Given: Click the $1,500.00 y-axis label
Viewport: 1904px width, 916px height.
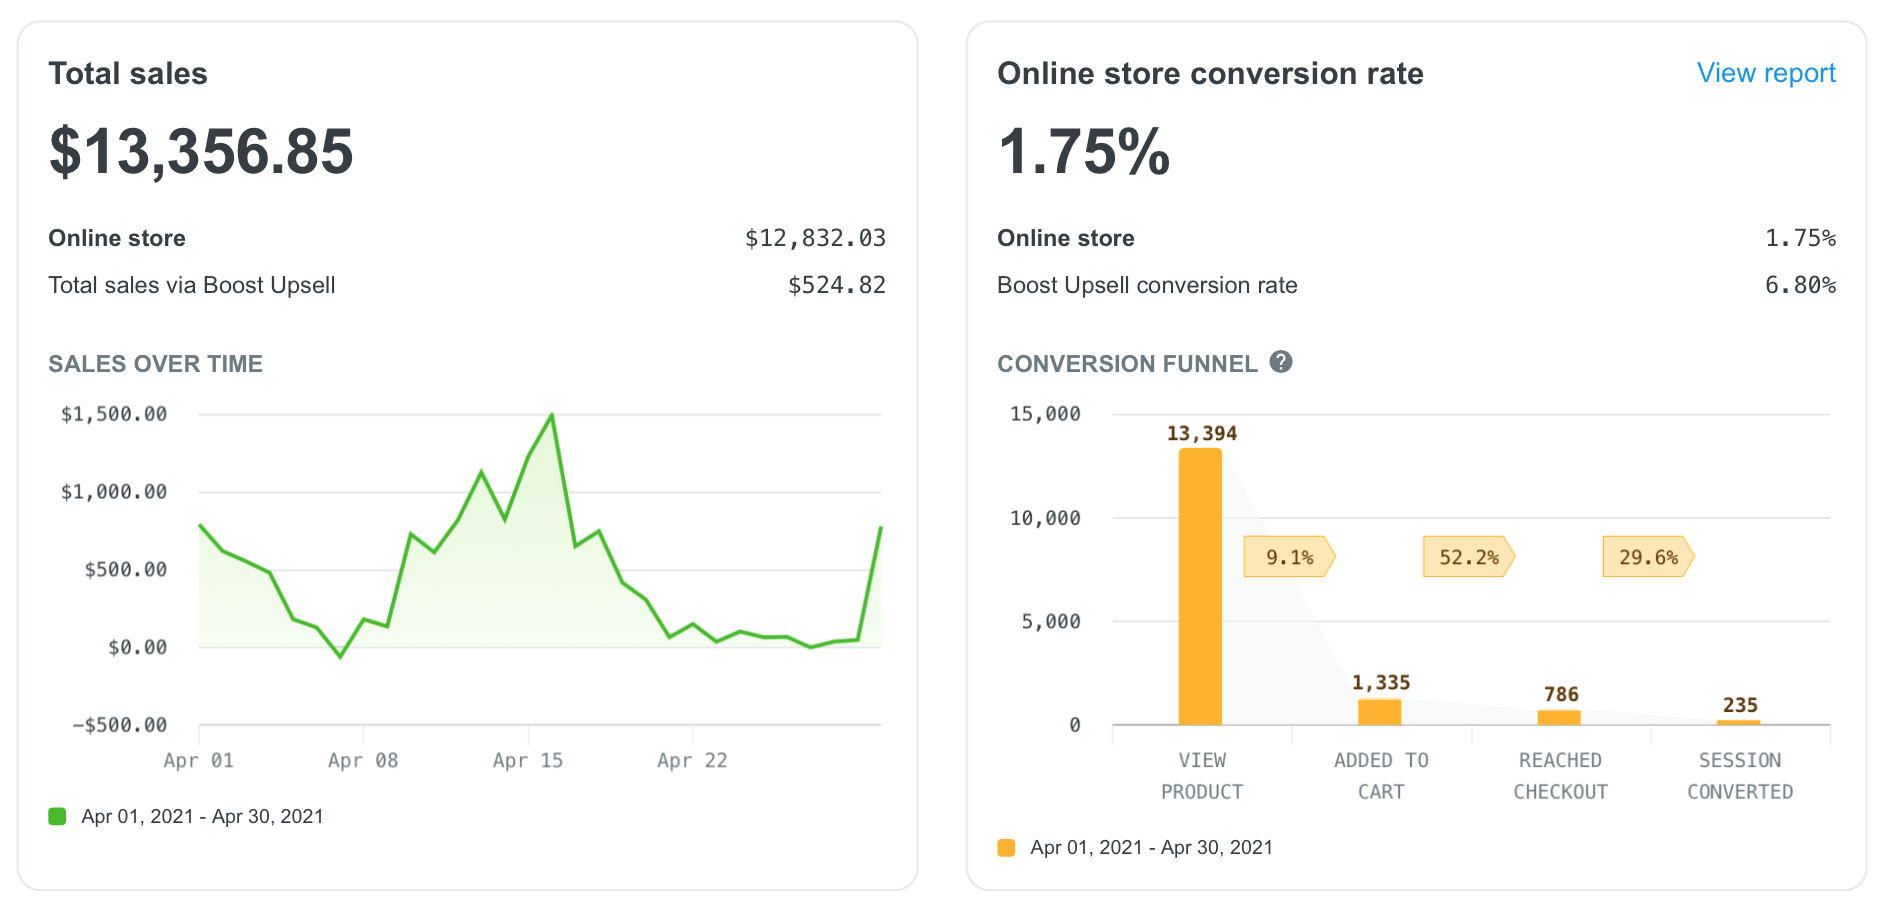Looking at the screenshot, I should [x=114, y=414].
